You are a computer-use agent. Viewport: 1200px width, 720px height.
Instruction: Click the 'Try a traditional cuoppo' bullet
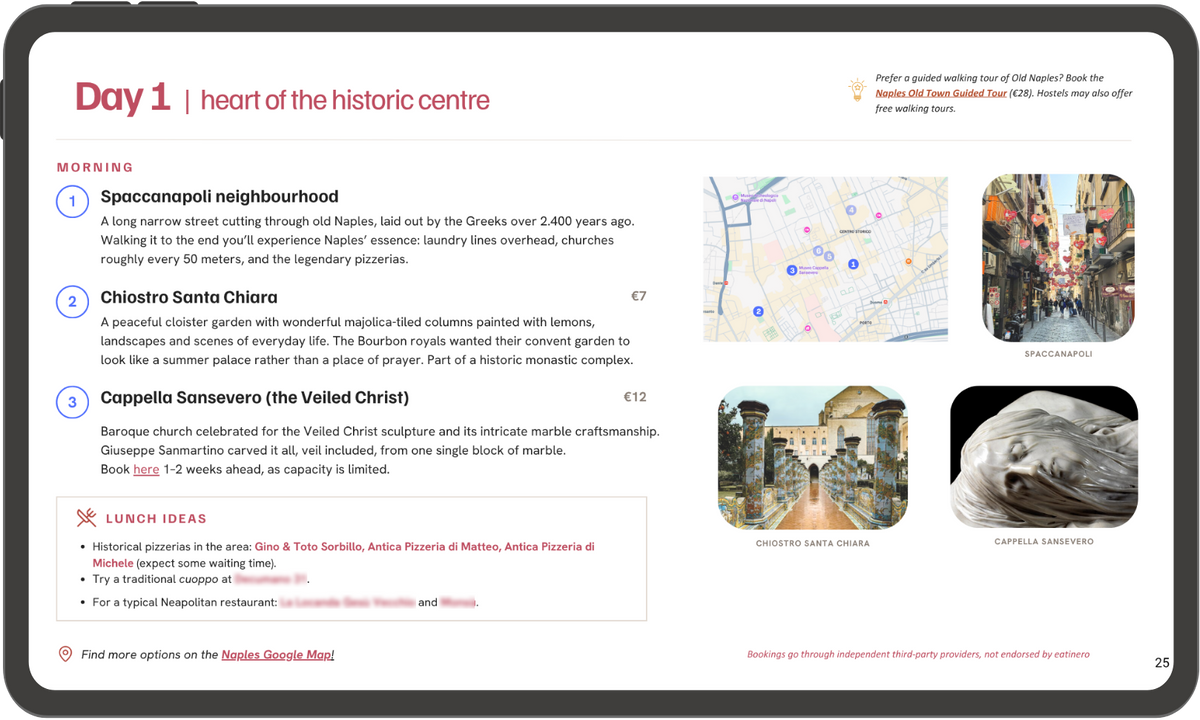[x=201, y=579]
